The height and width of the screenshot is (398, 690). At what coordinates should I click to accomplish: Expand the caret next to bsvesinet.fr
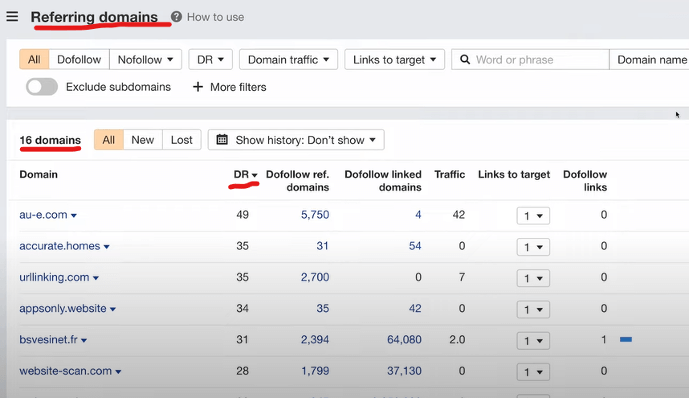tap(84, 341)
